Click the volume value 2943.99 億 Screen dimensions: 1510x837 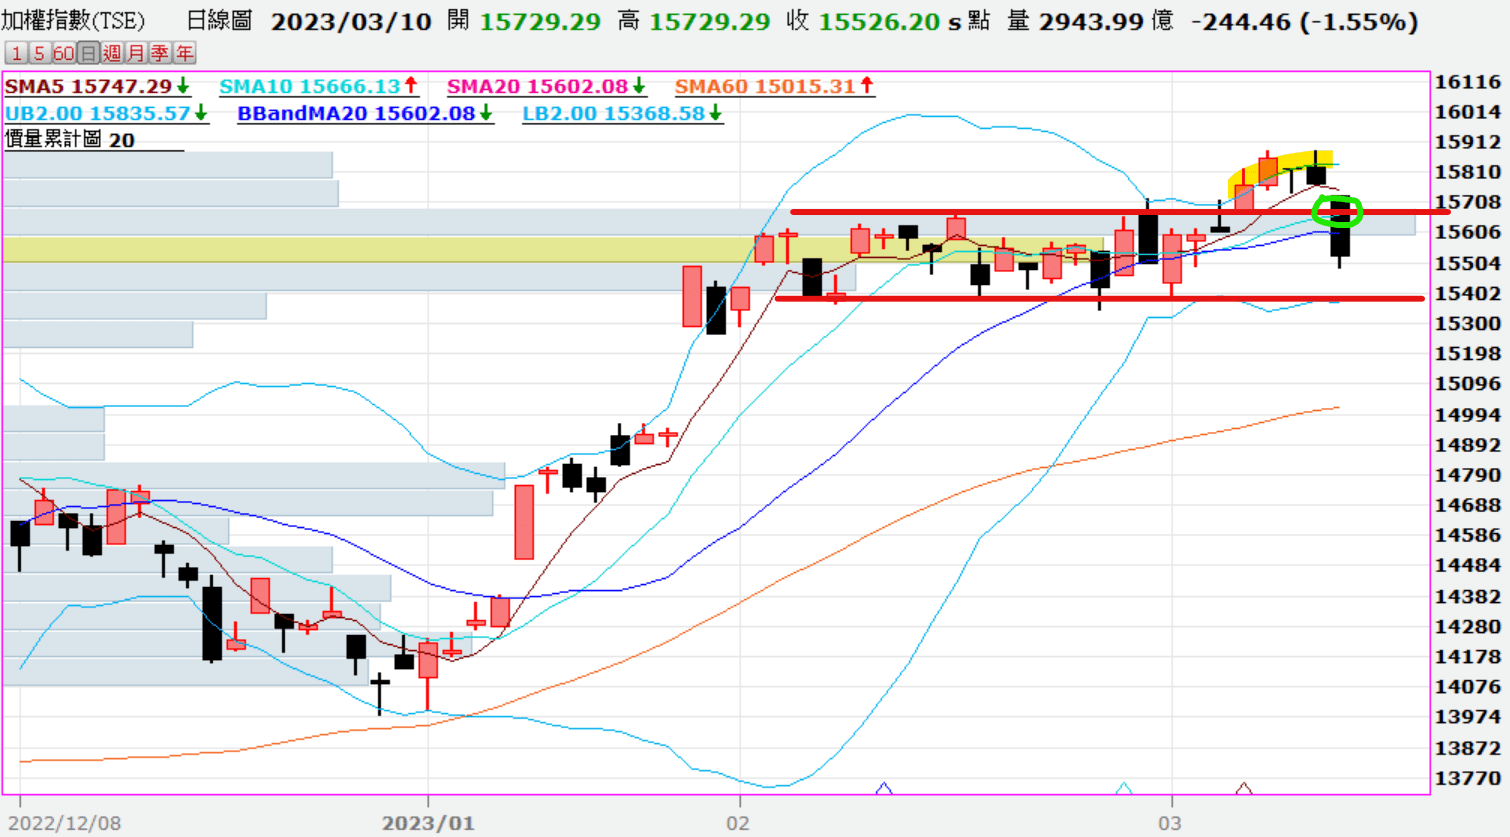coord(1106,21)
